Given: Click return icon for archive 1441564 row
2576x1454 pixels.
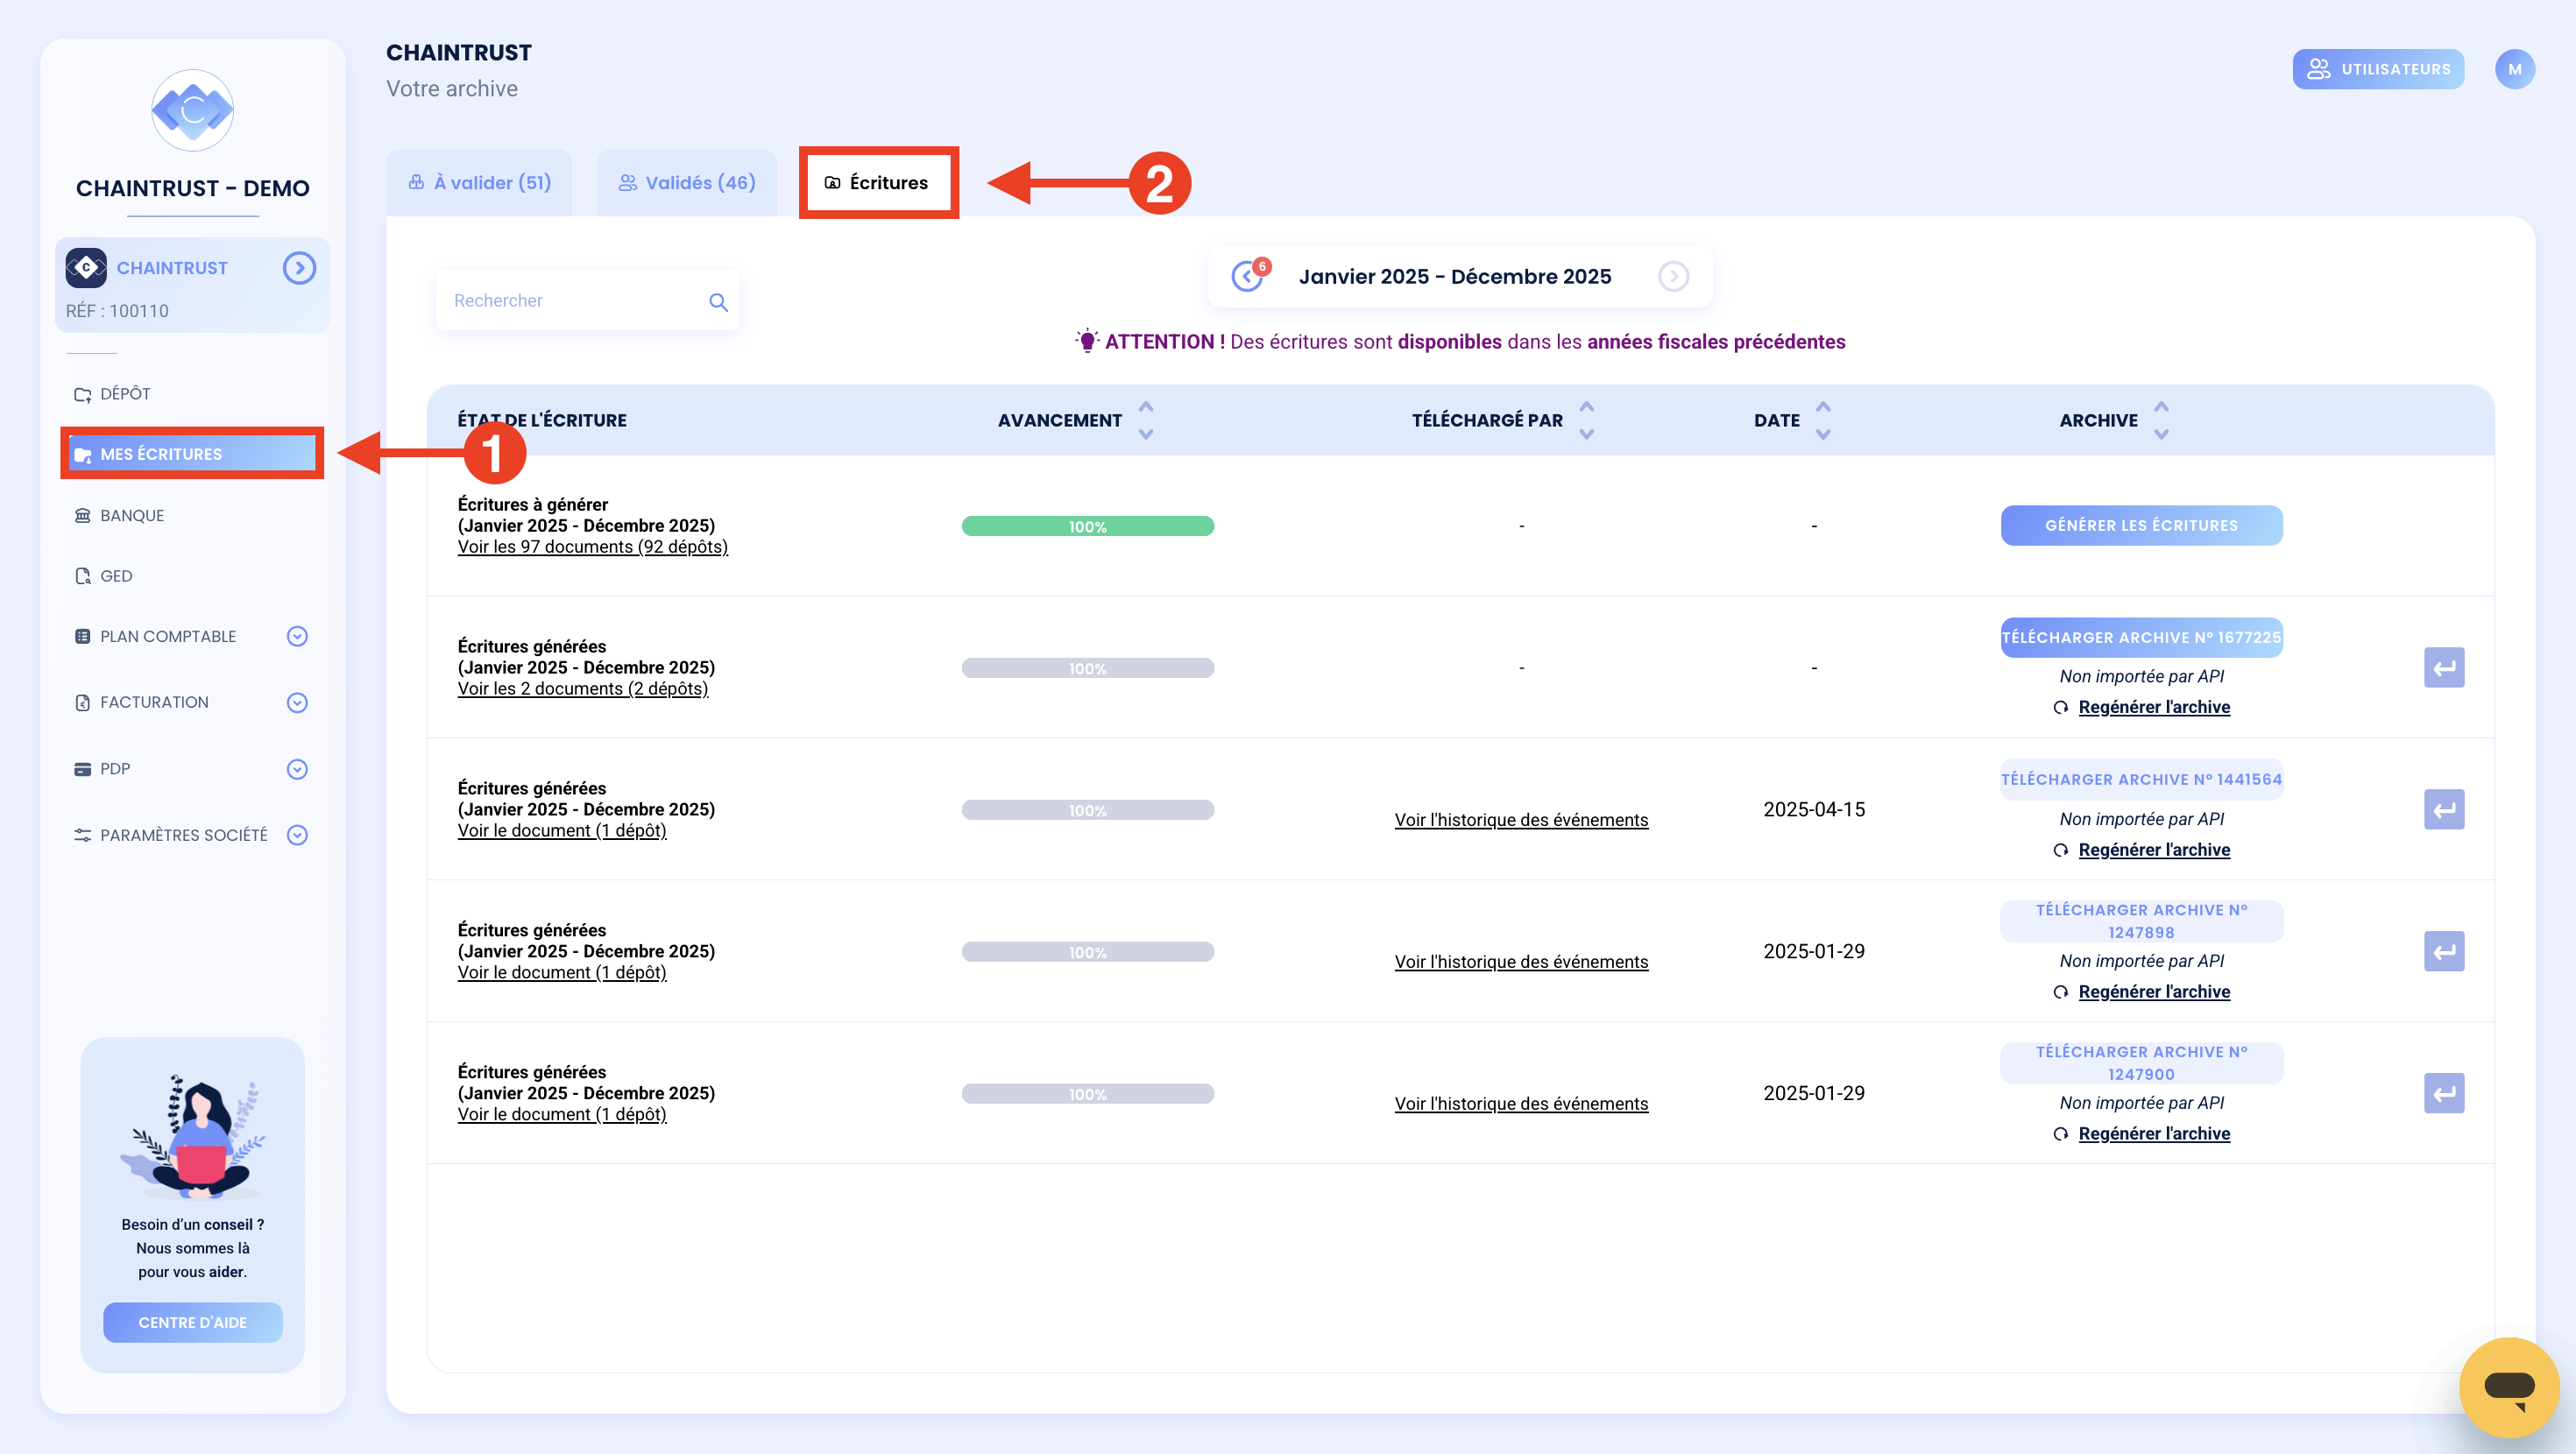Looking at the screenshot, I should point(2443,809).
